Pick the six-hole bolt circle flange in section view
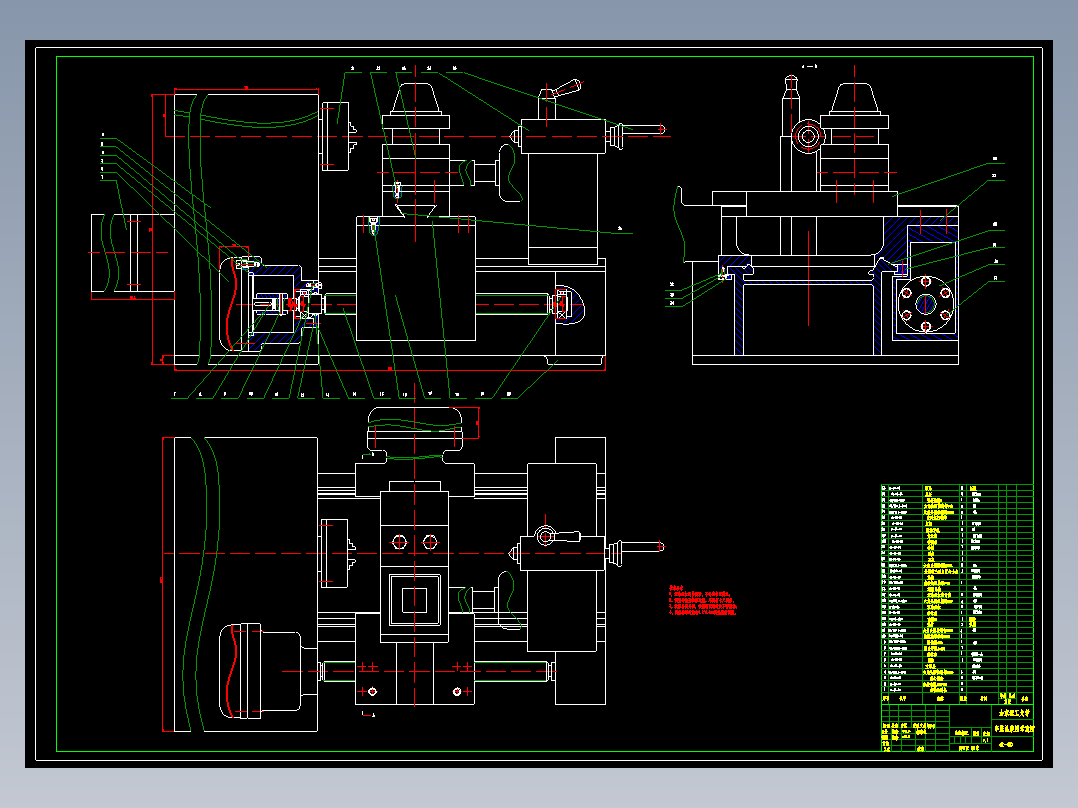This screenshot has height=808, width=1078. point(925,305)
